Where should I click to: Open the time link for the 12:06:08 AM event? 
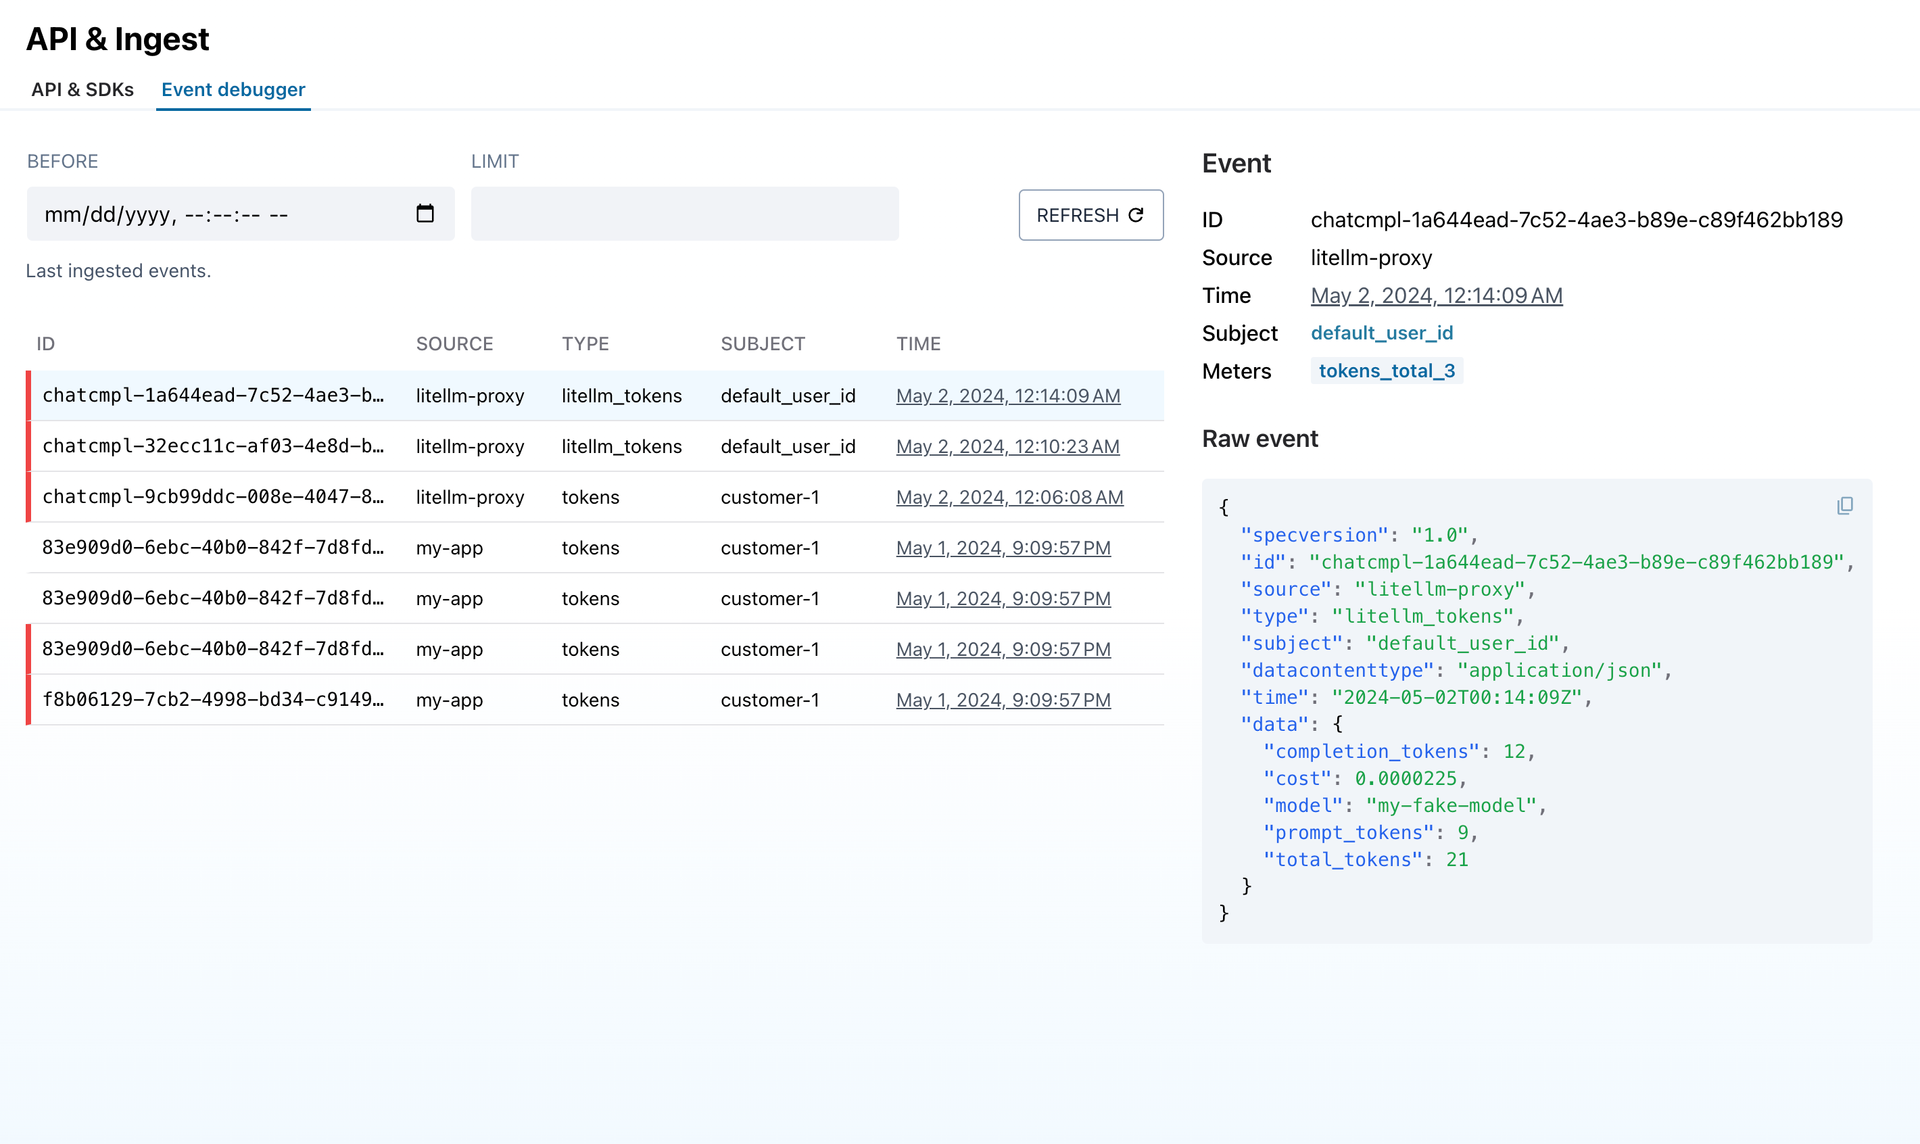tap(1009, 497)
